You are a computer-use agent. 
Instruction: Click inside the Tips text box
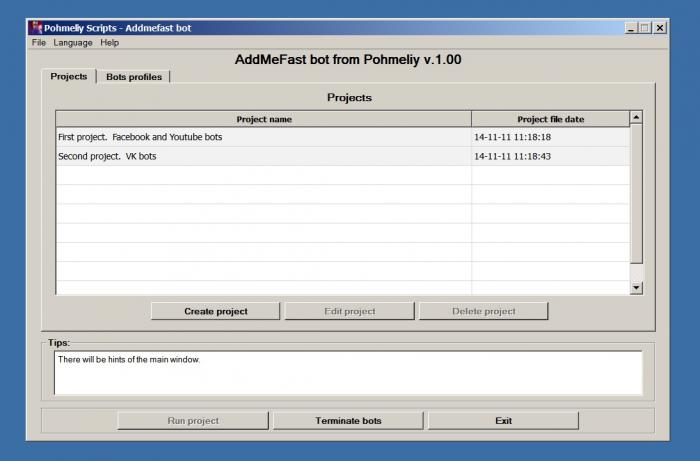pyautogui.click(x=348, y=373)
